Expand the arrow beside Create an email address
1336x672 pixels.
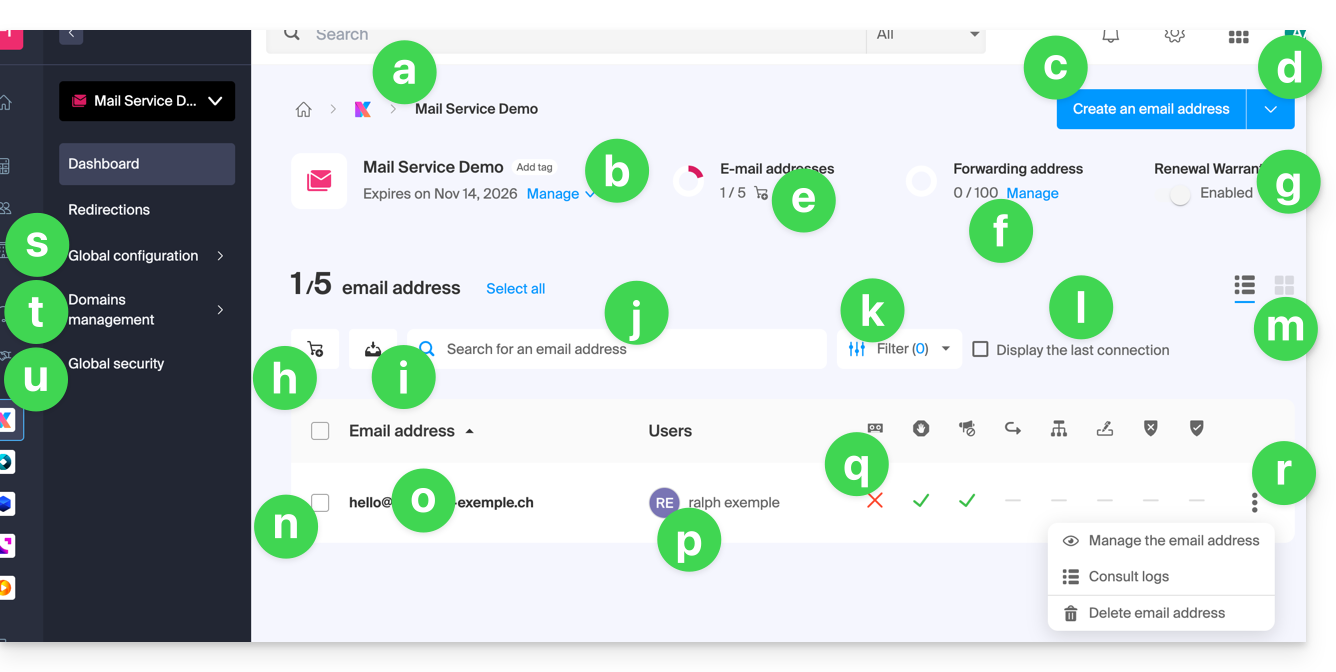[x=1270, y=109]
